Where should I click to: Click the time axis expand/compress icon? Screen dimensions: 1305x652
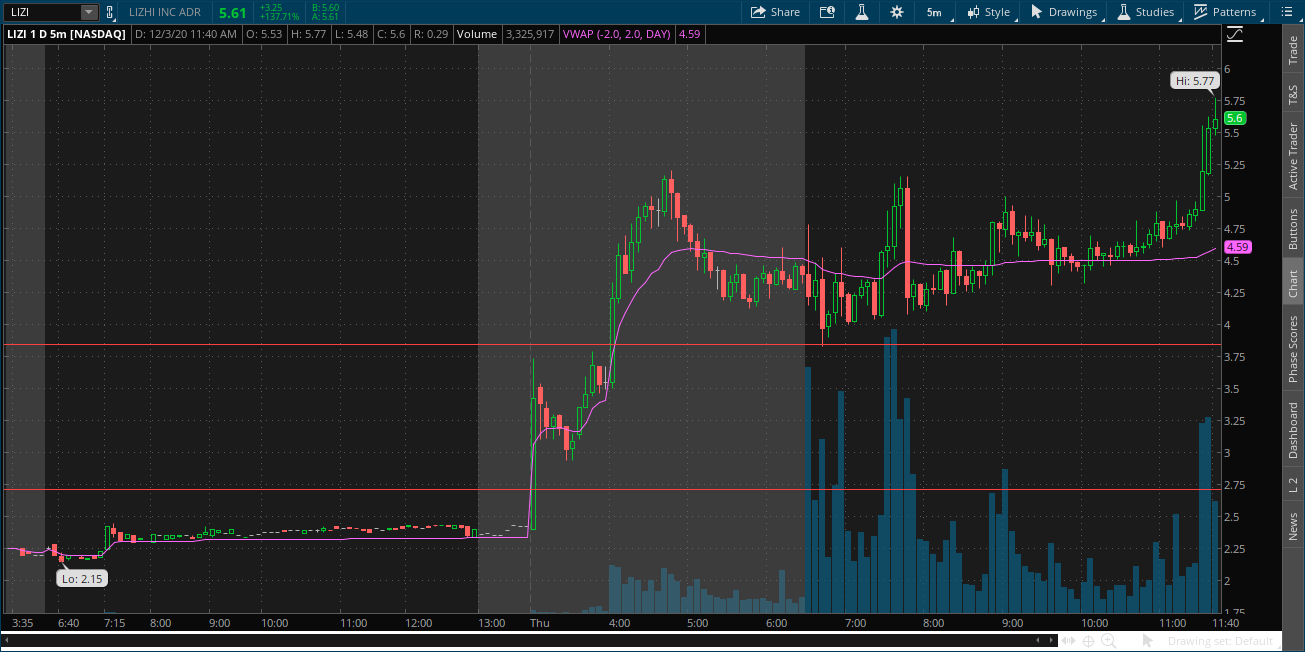(1069, 640)
